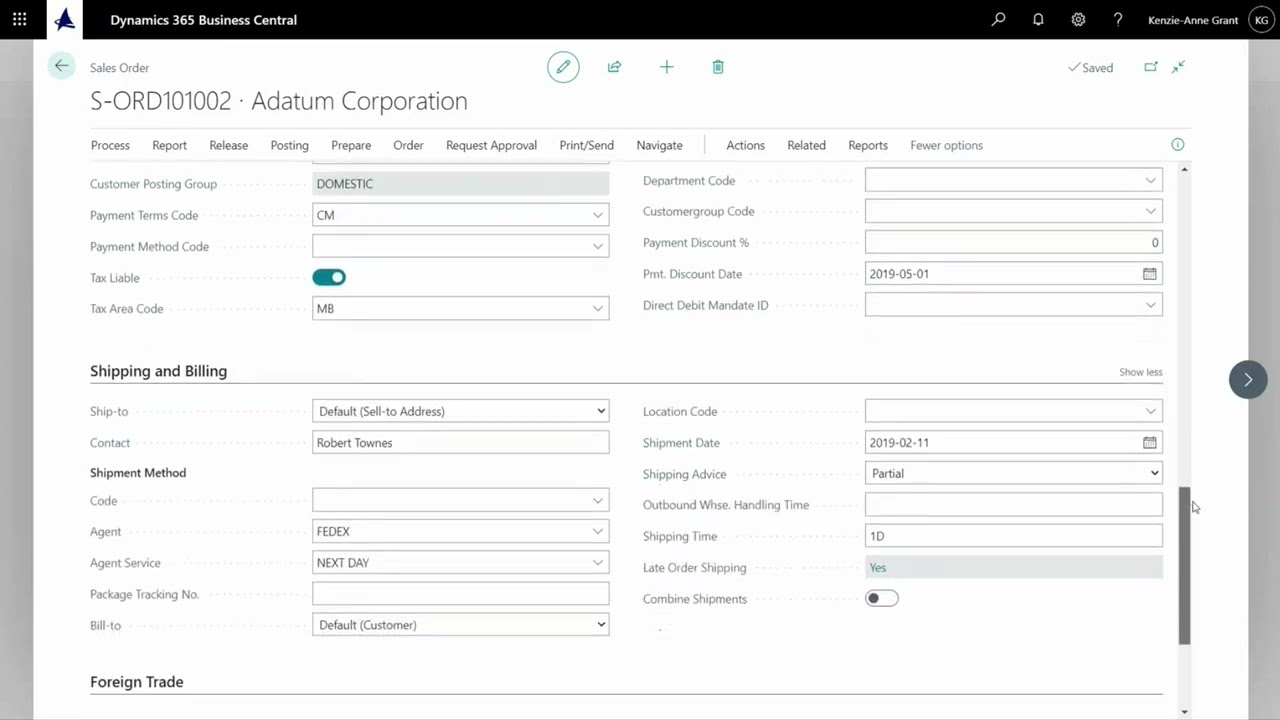
Task: Click the vertical scrollbar thumb
Action: coord(1185,565)
